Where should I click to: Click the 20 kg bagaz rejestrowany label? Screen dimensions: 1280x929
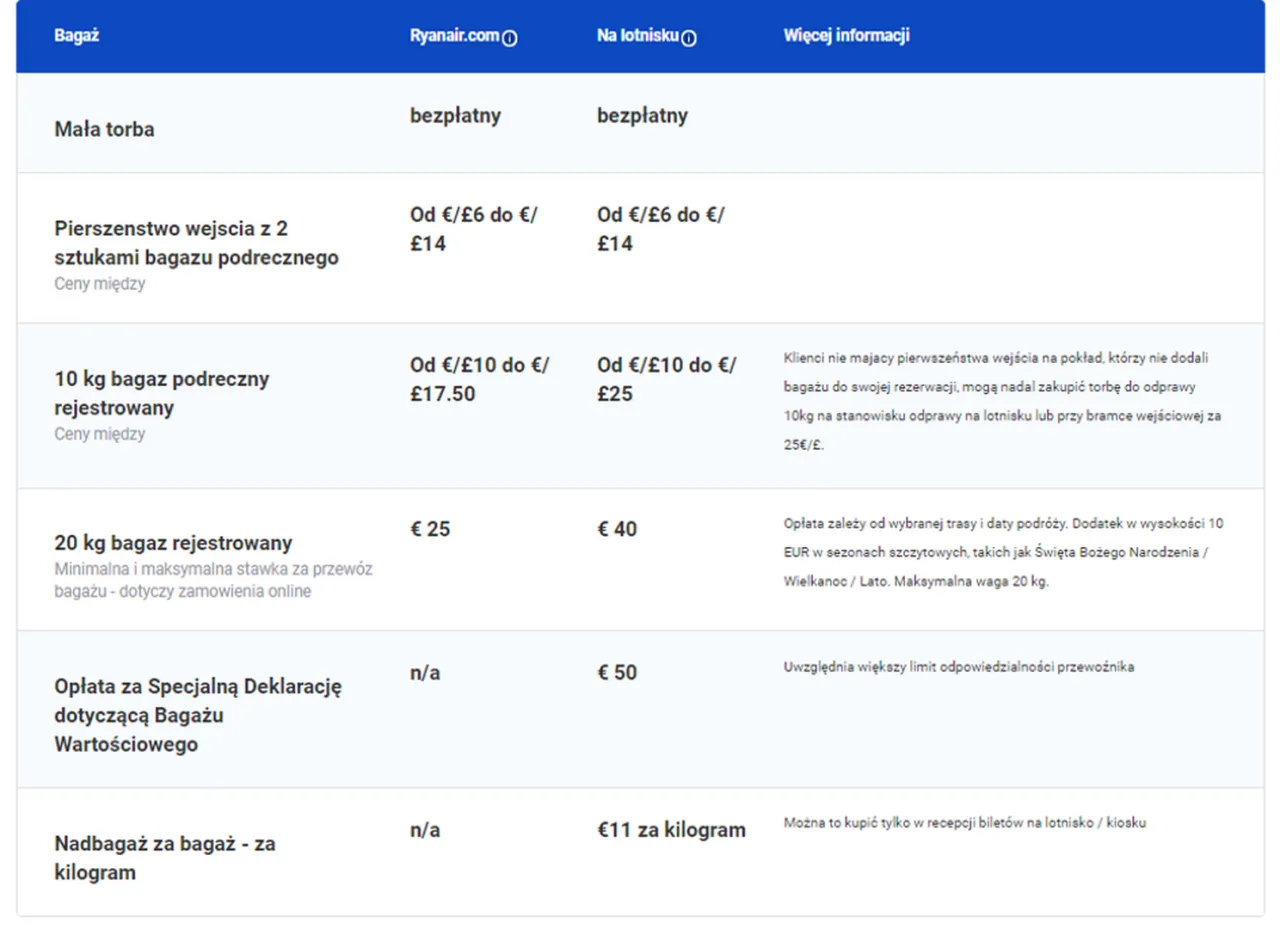click(172, 543)
